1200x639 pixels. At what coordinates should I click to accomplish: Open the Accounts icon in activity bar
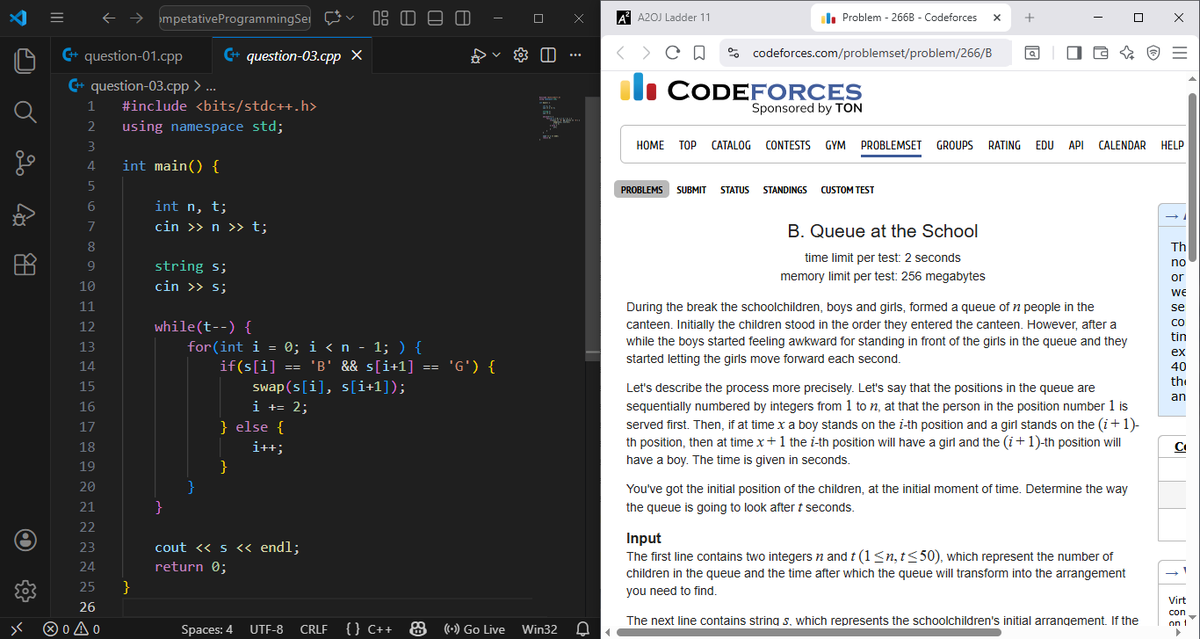23,538
